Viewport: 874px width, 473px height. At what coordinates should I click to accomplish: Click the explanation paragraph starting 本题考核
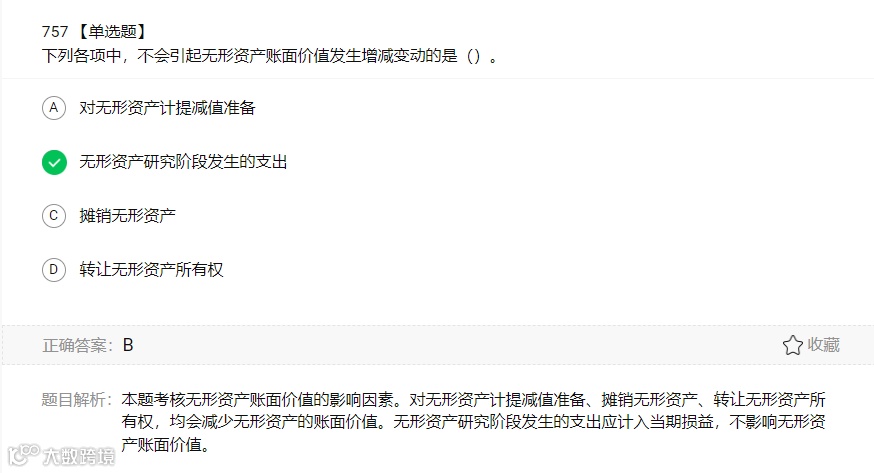(474, 422)
